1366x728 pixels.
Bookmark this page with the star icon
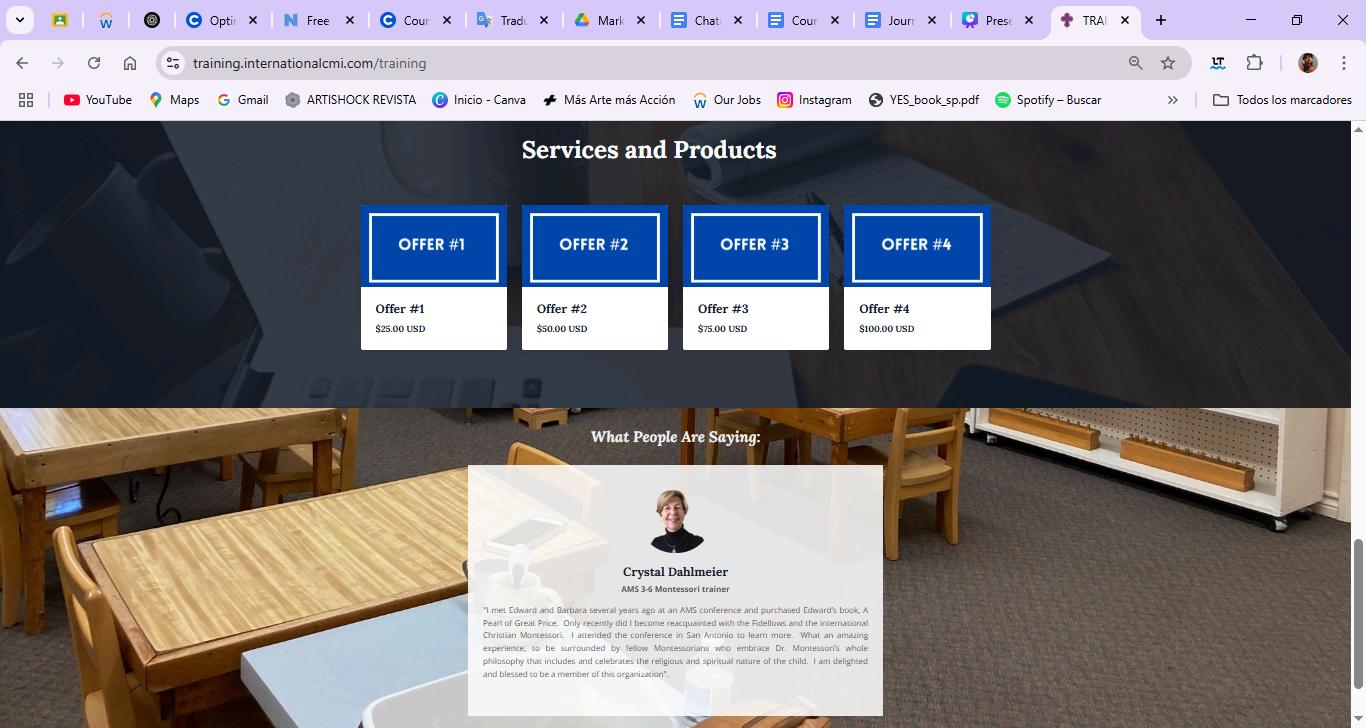[x=1168, y=63]
